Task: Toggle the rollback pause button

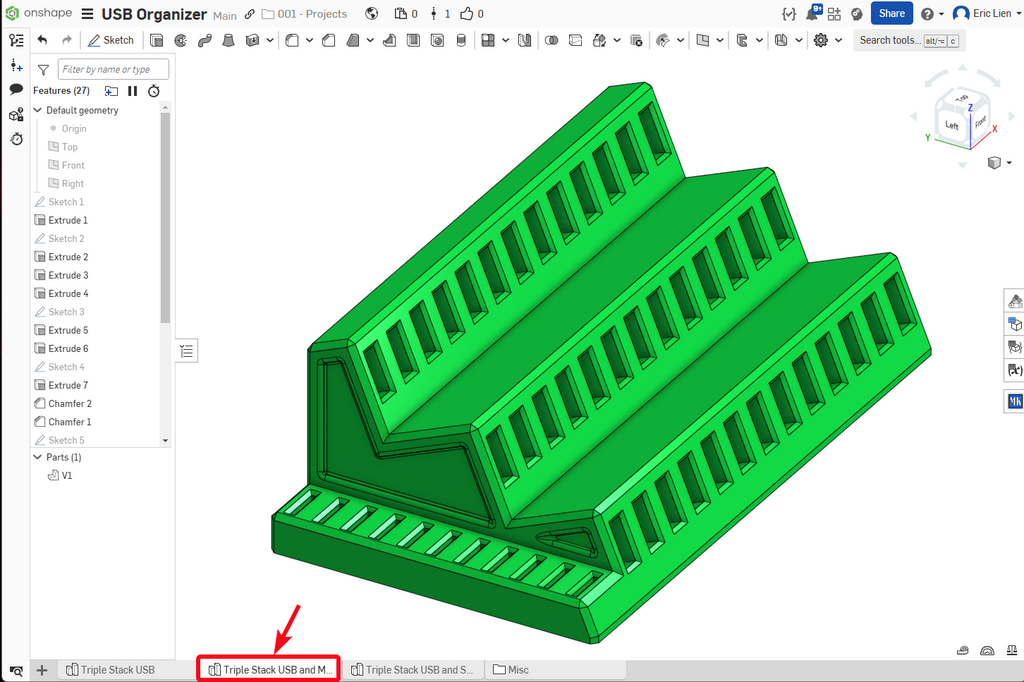Action: 133,91
